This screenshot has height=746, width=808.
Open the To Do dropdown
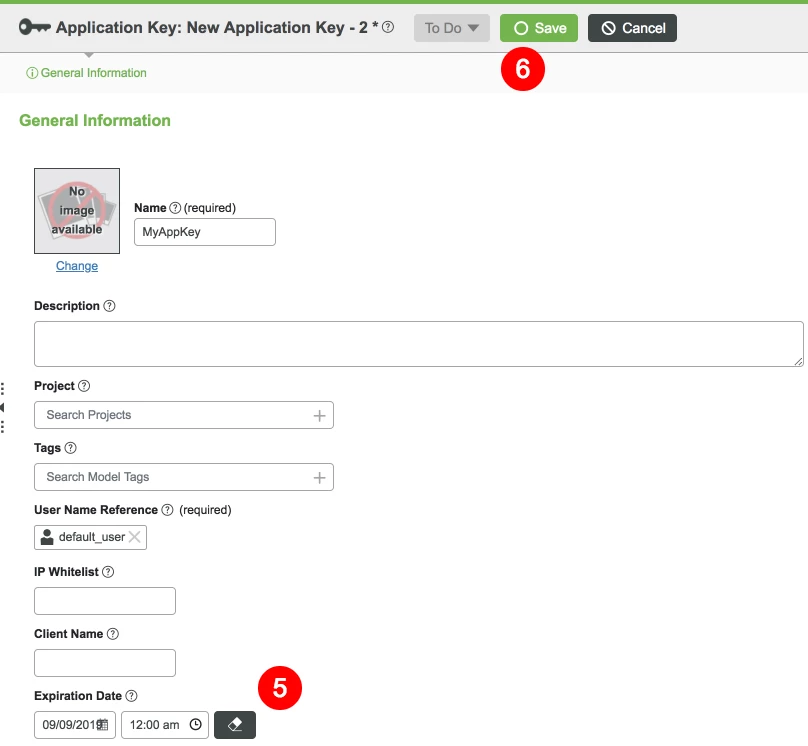click(x=451, y=28)
